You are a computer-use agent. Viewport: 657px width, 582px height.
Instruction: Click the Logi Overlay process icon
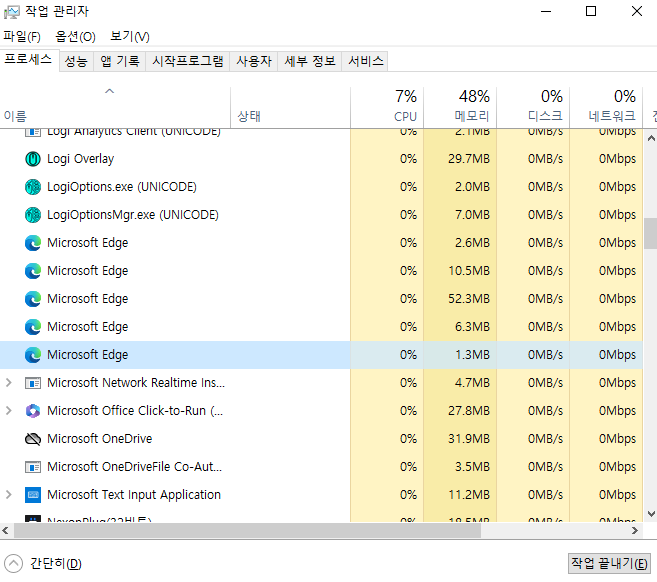pos(33,159)
